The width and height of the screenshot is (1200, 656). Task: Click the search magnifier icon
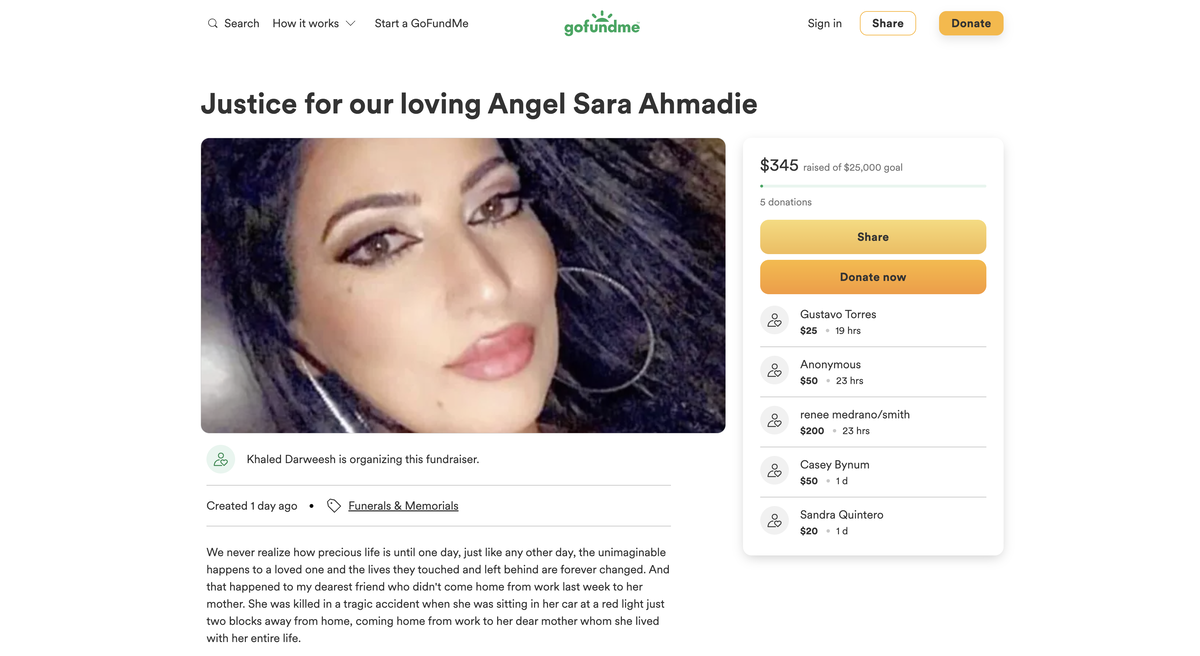[212, 23]
